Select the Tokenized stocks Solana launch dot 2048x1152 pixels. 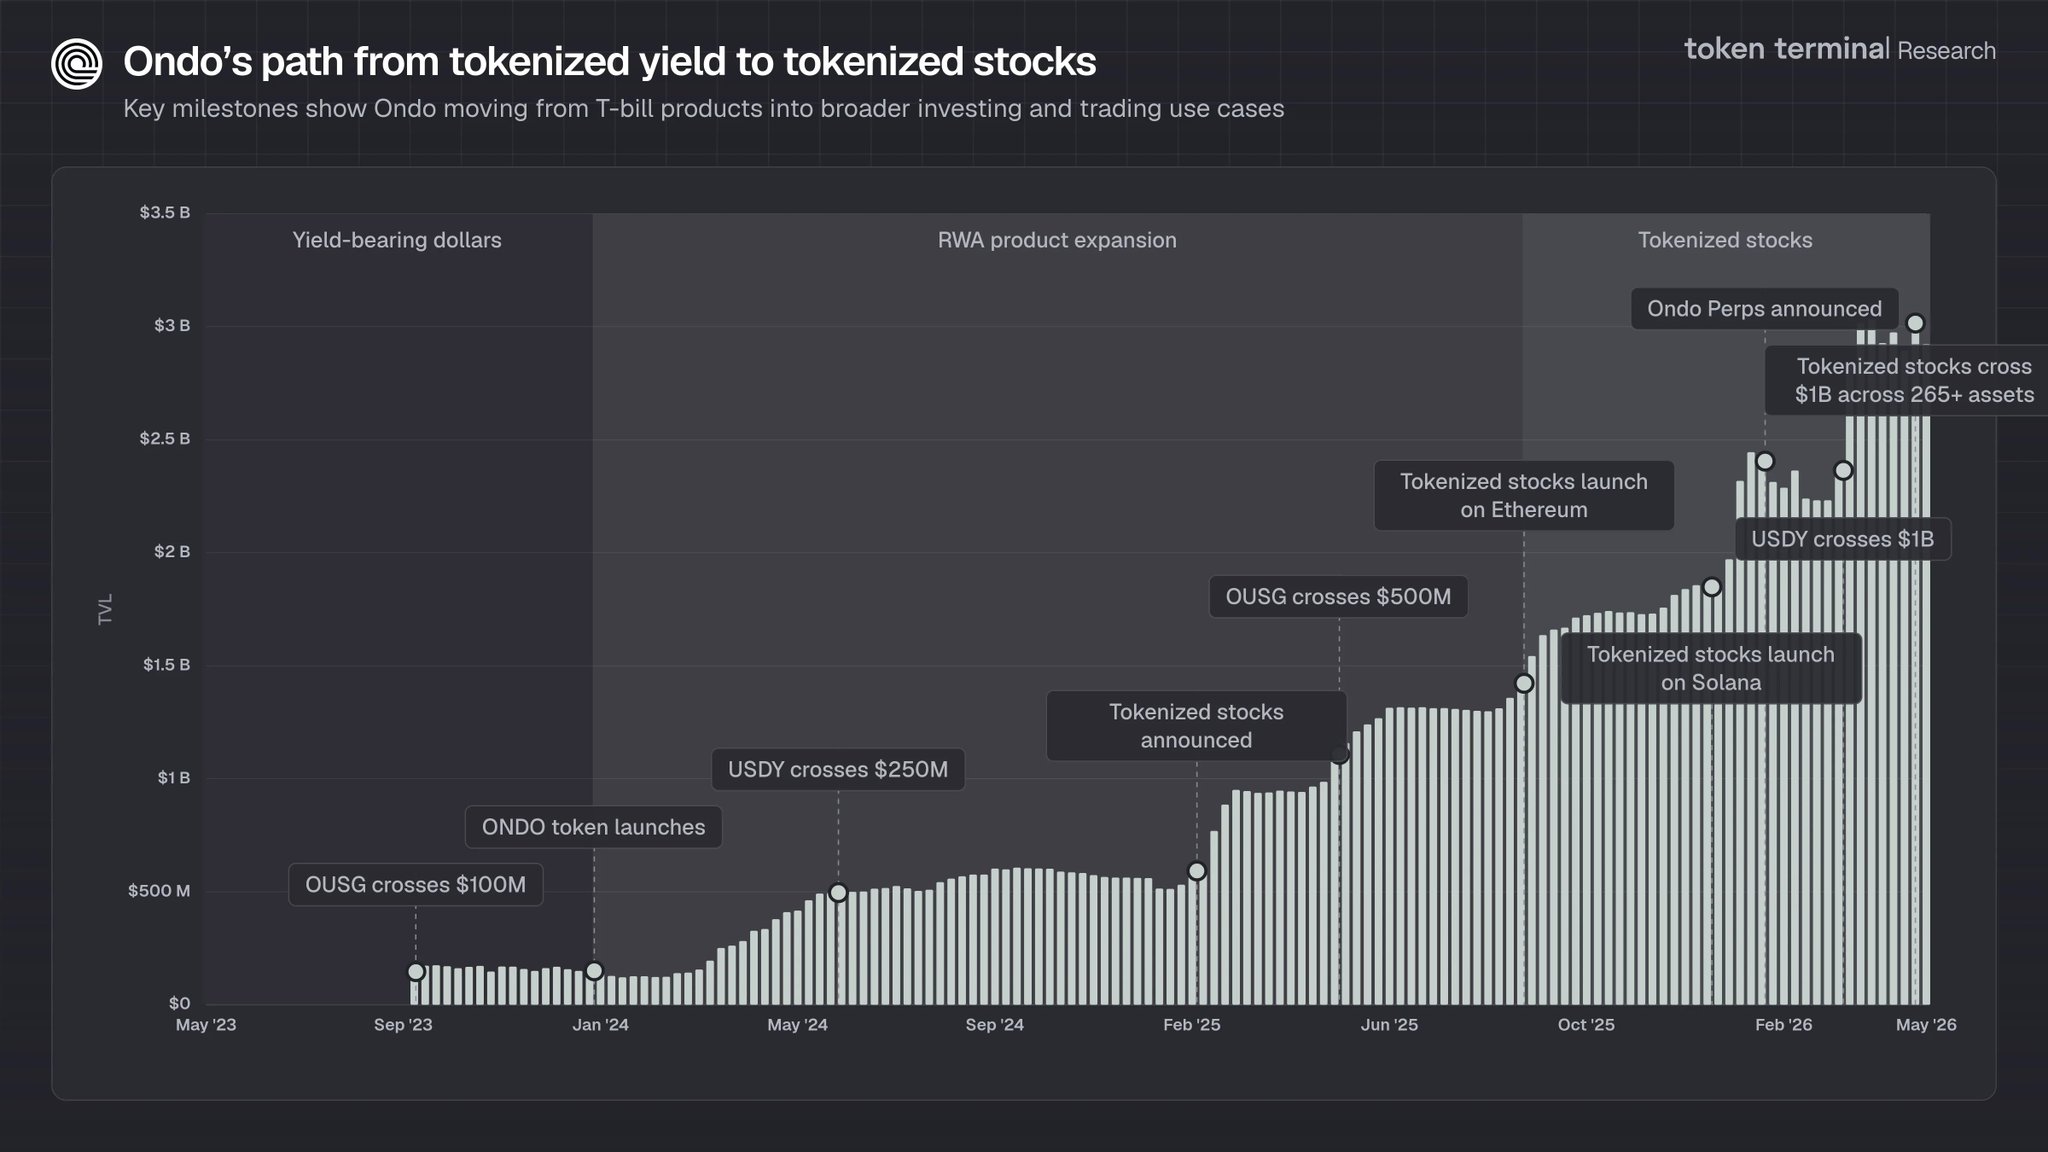pyautogui.click(x=1712, y=587)
